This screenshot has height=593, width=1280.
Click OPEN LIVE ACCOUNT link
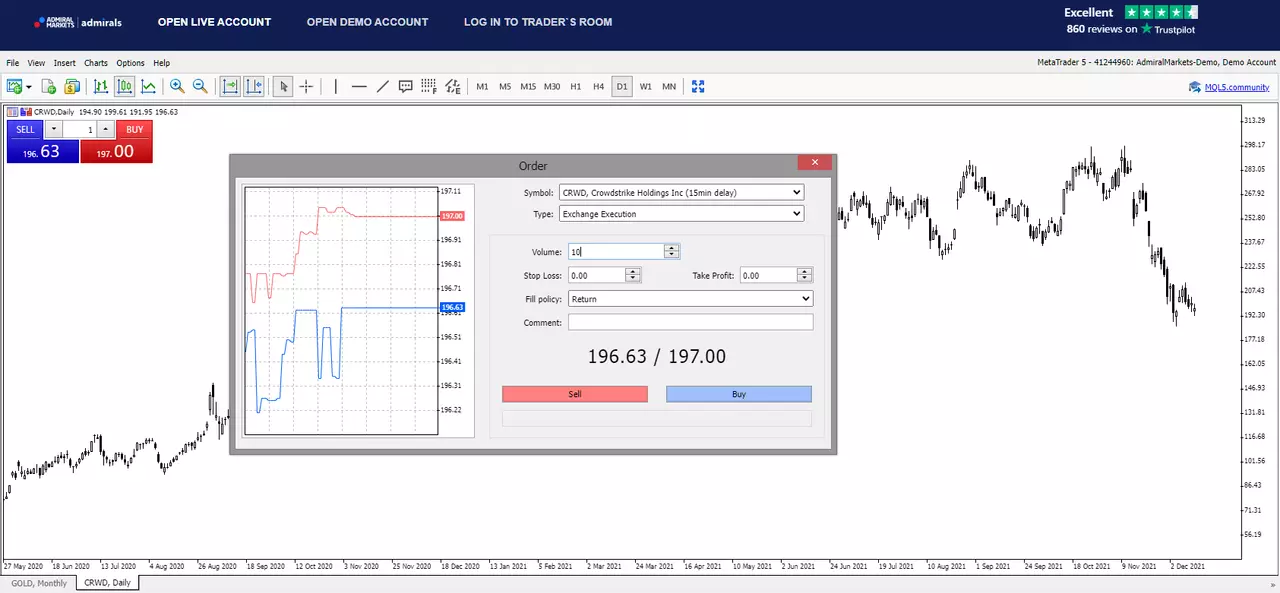(214, 22)
